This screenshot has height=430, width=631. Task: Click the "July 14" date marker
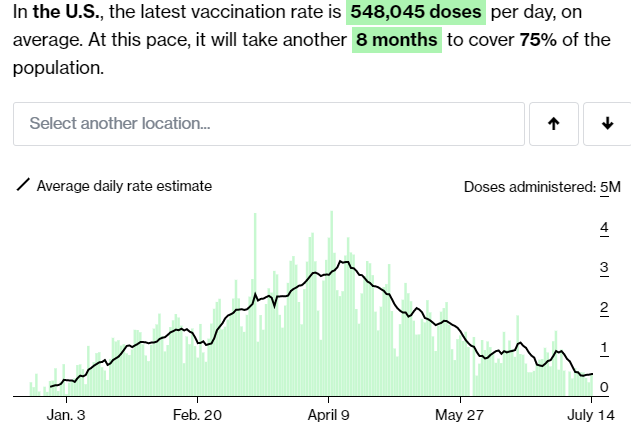(x=592, y=414)
